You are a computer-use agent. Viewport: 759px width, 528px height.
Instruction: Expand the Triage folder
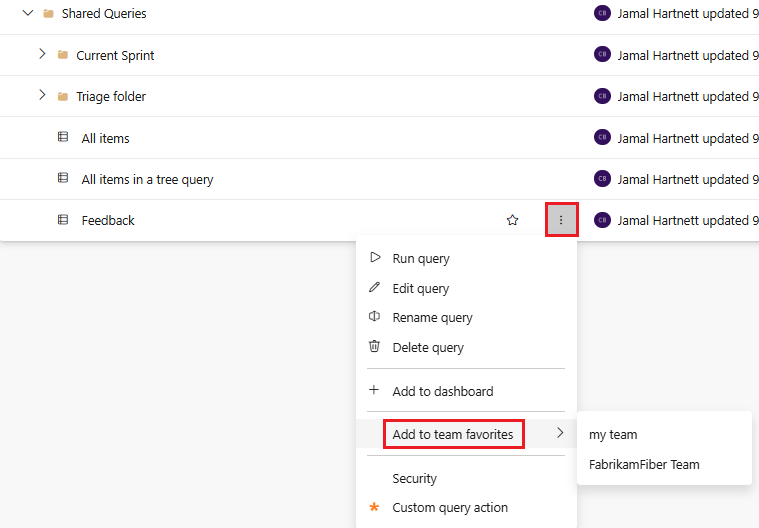pyautogui.click(x=42, y=96)
